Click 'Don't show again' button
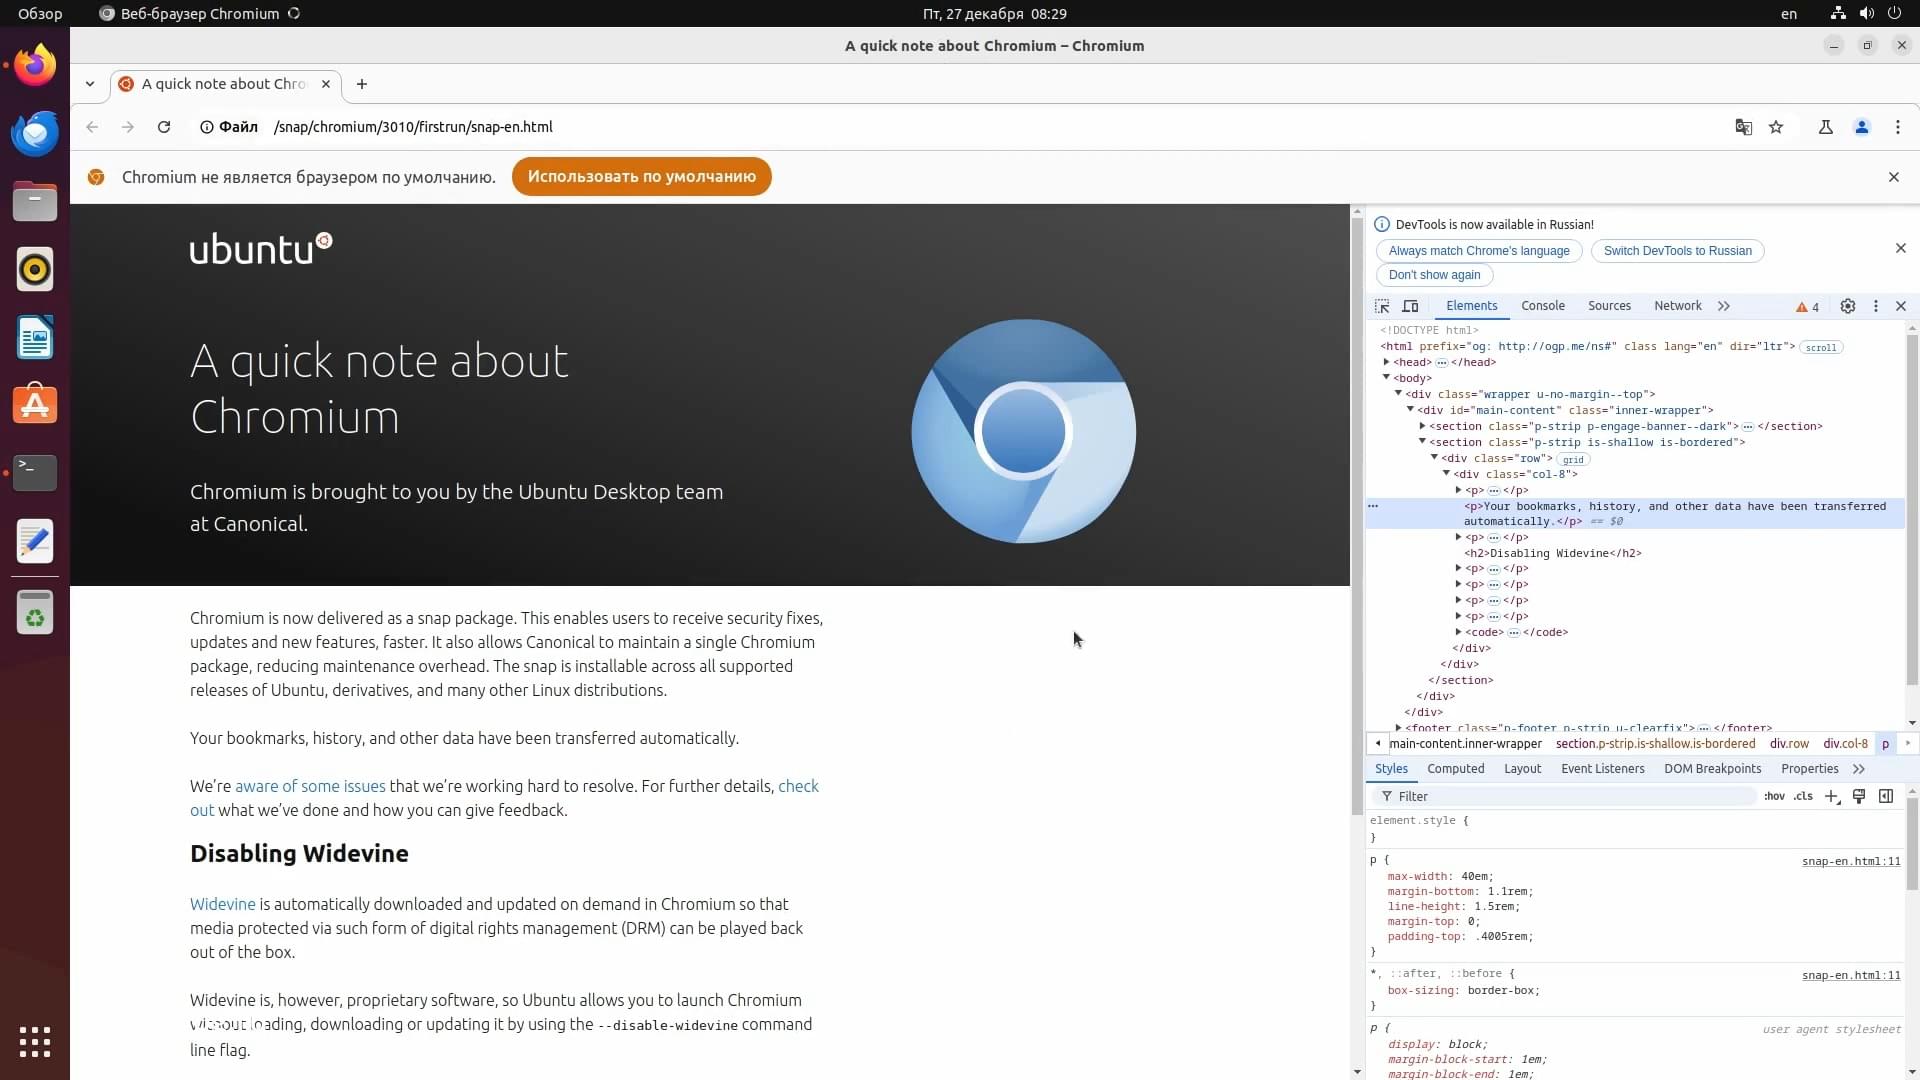Screen dimensions: 1920x1080 1434,275
